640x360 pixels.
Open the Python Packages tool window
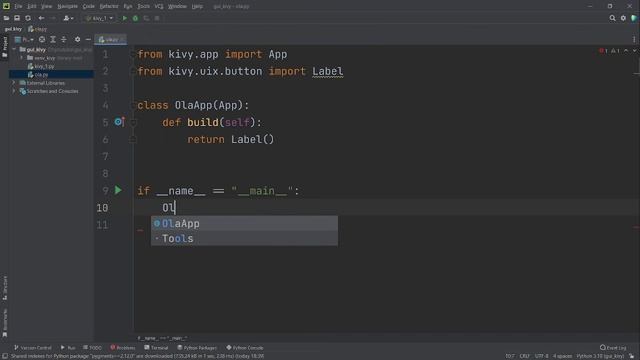(x=197, y=348)
